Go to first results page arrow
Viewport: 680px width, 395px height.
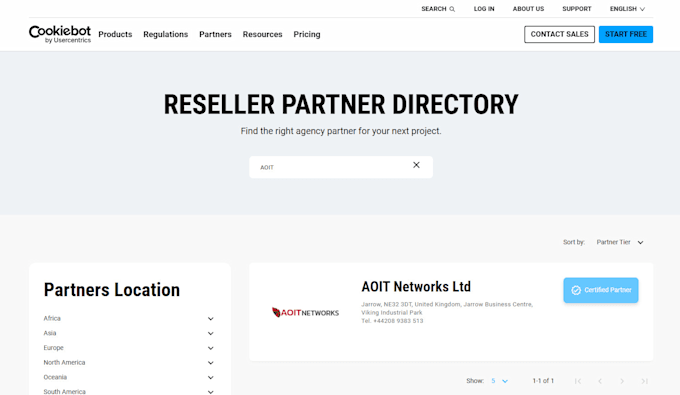pos(578,381)
